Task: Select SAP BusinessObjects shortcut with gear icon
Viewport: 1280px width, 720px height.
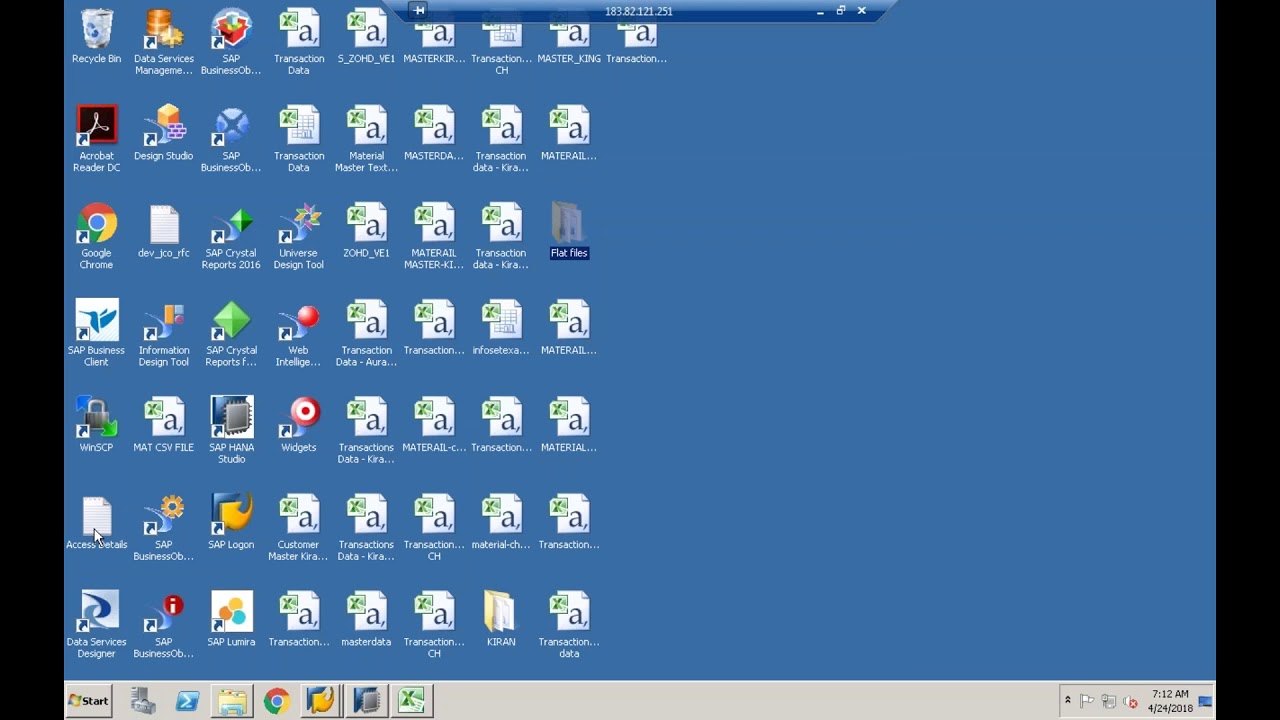Action: tap(164, 527)
